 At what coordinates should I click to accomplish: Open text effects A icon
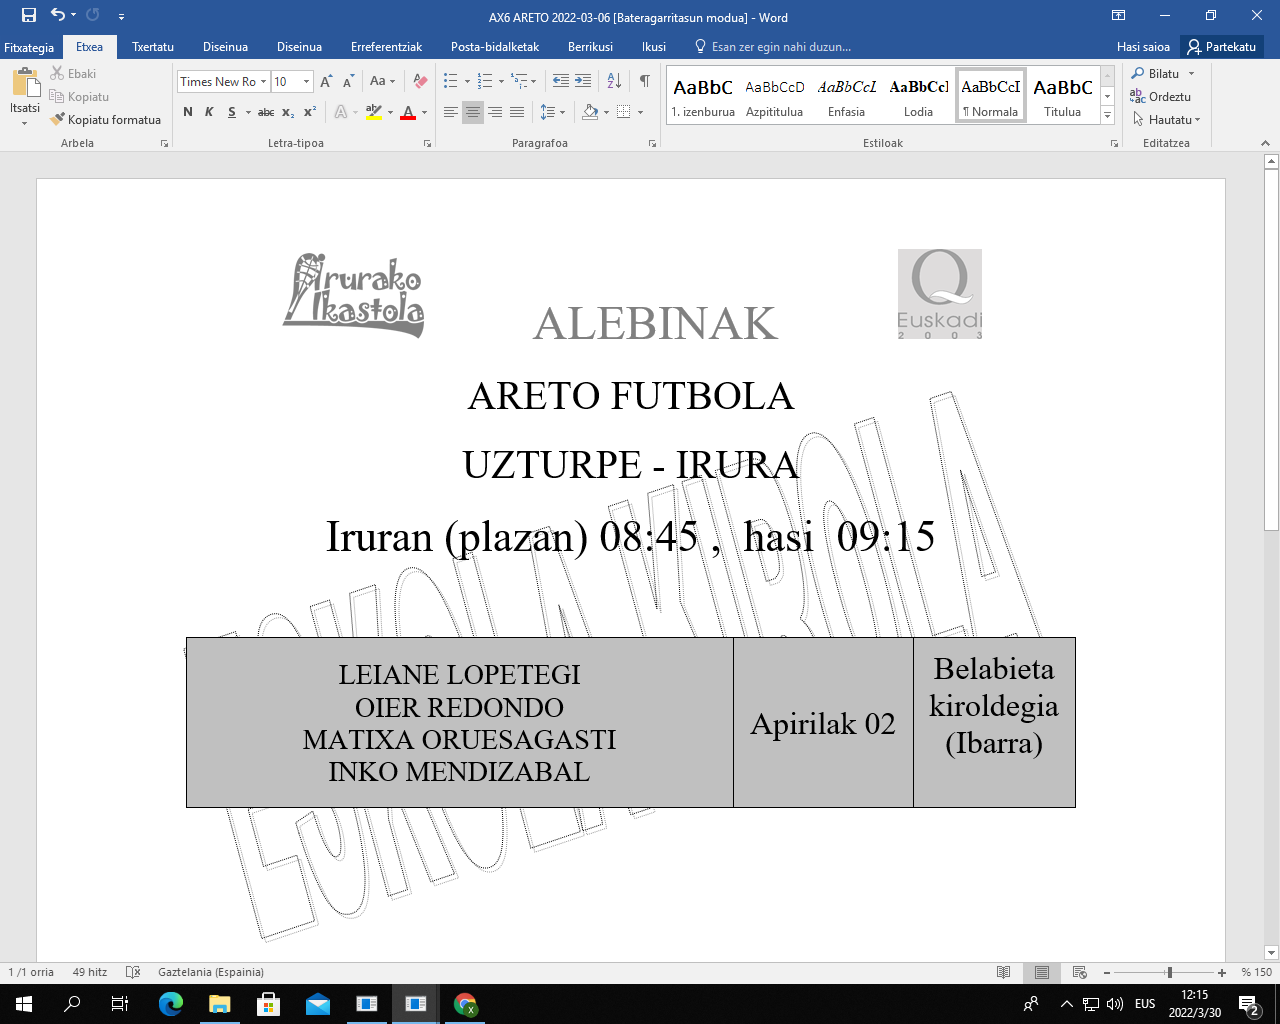point(341,112)
